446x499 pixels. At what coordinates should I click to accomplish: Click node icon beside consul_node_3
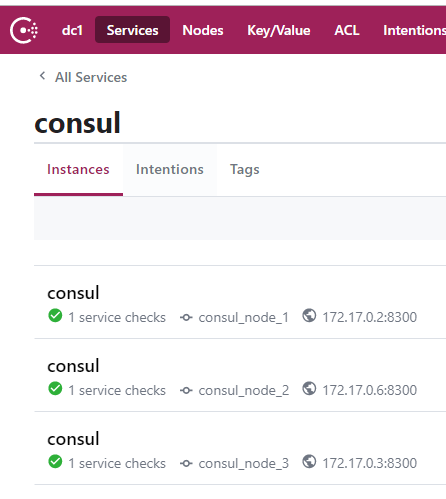(x=186, y=464)
